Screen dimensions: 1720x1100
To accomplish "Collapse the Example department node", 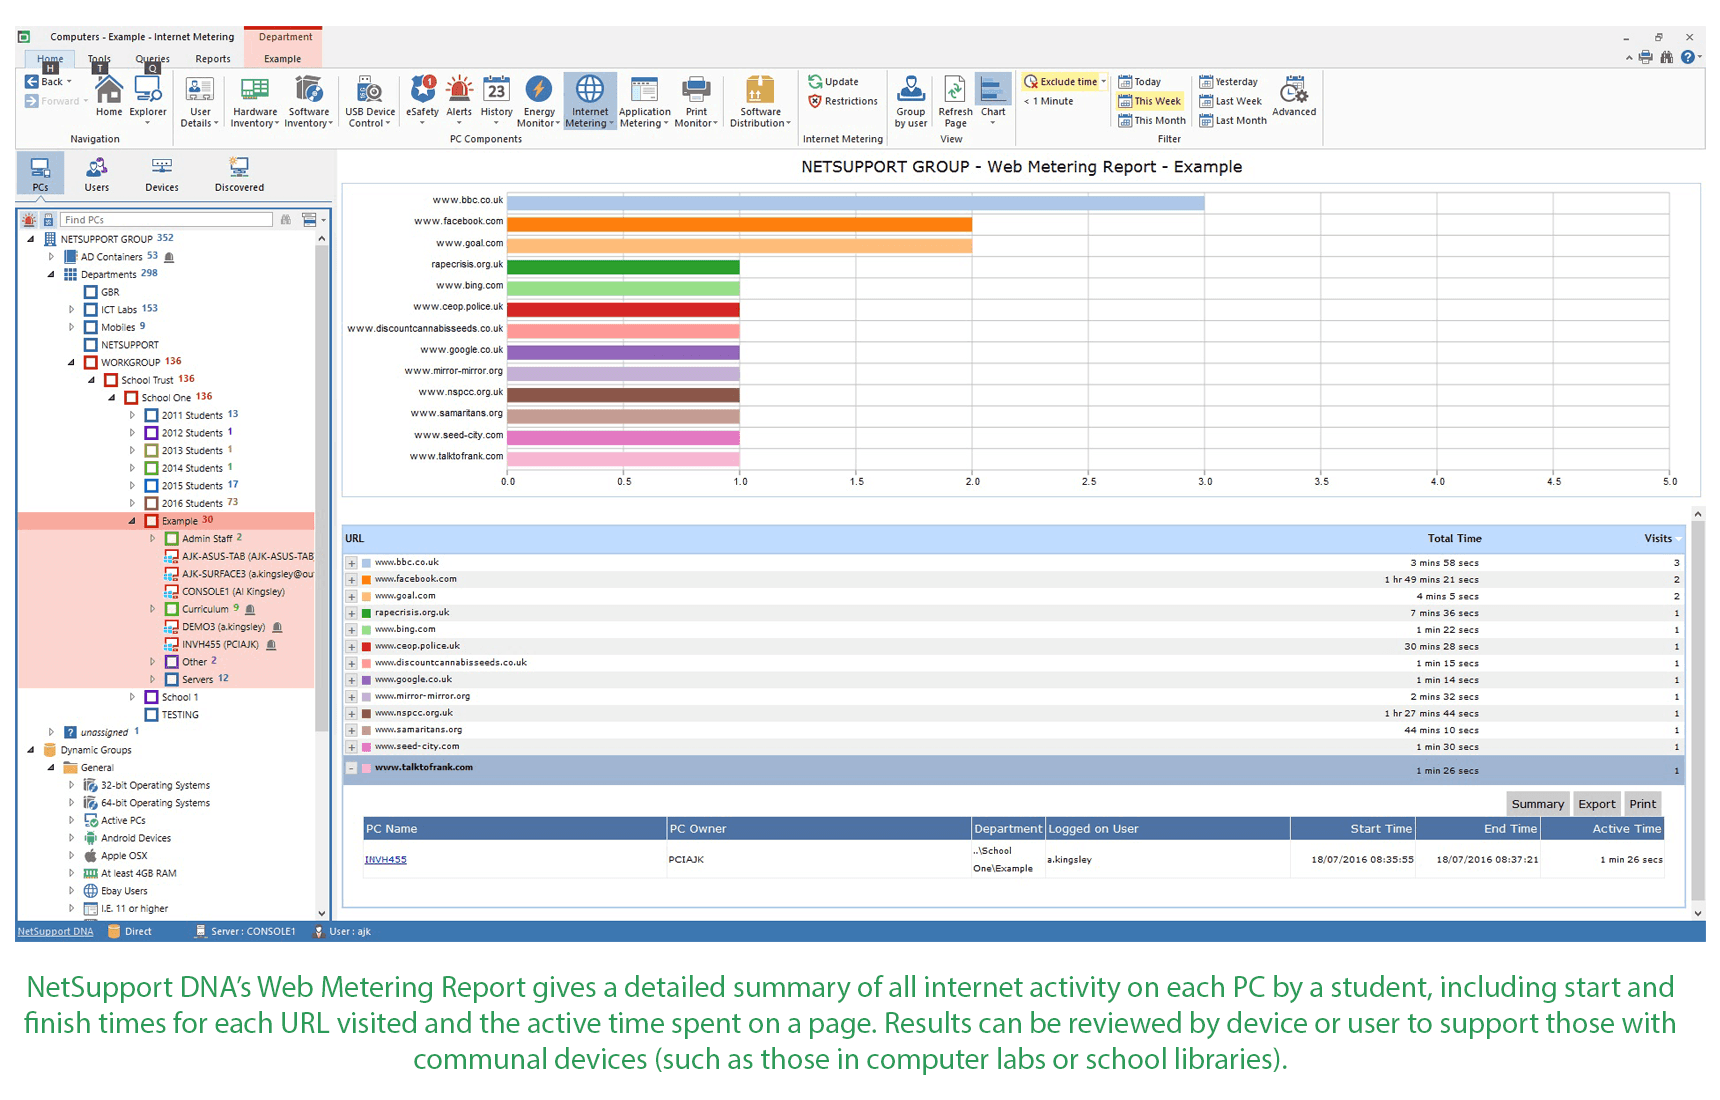I will click(133, 520).
